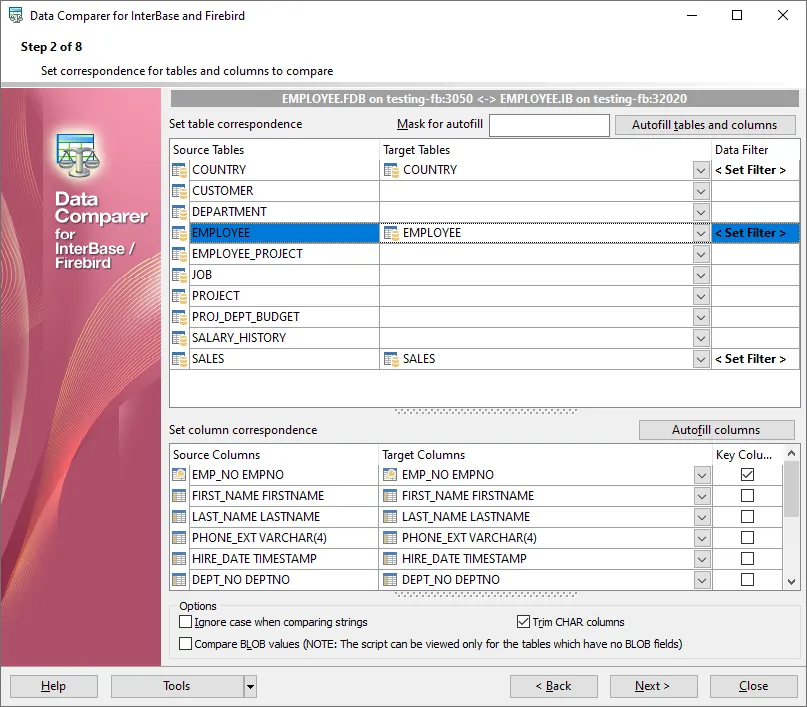
Task: Open the Help button
Action: (54, 686)
